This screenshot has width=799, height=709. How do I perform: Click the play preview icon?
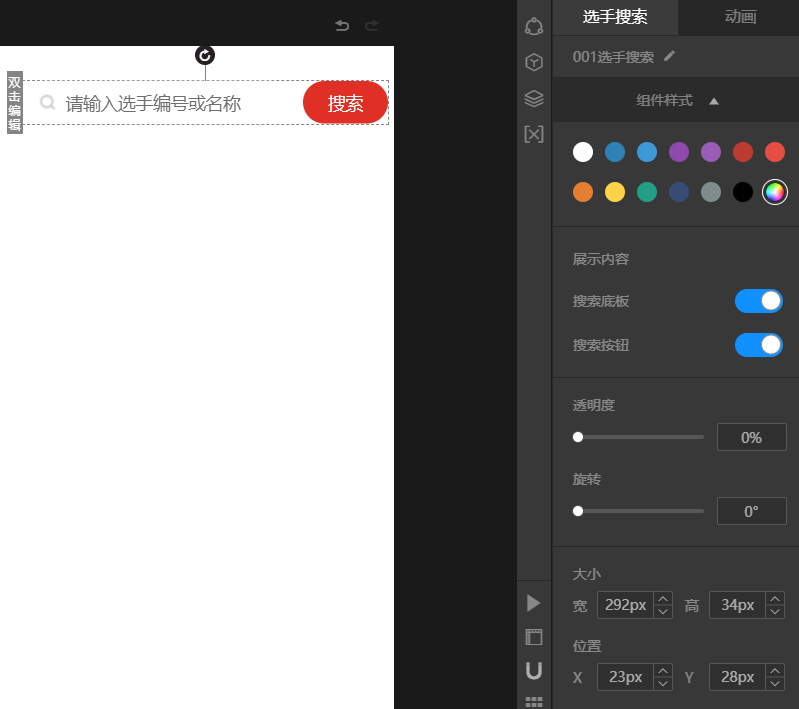tap(534, 602)
